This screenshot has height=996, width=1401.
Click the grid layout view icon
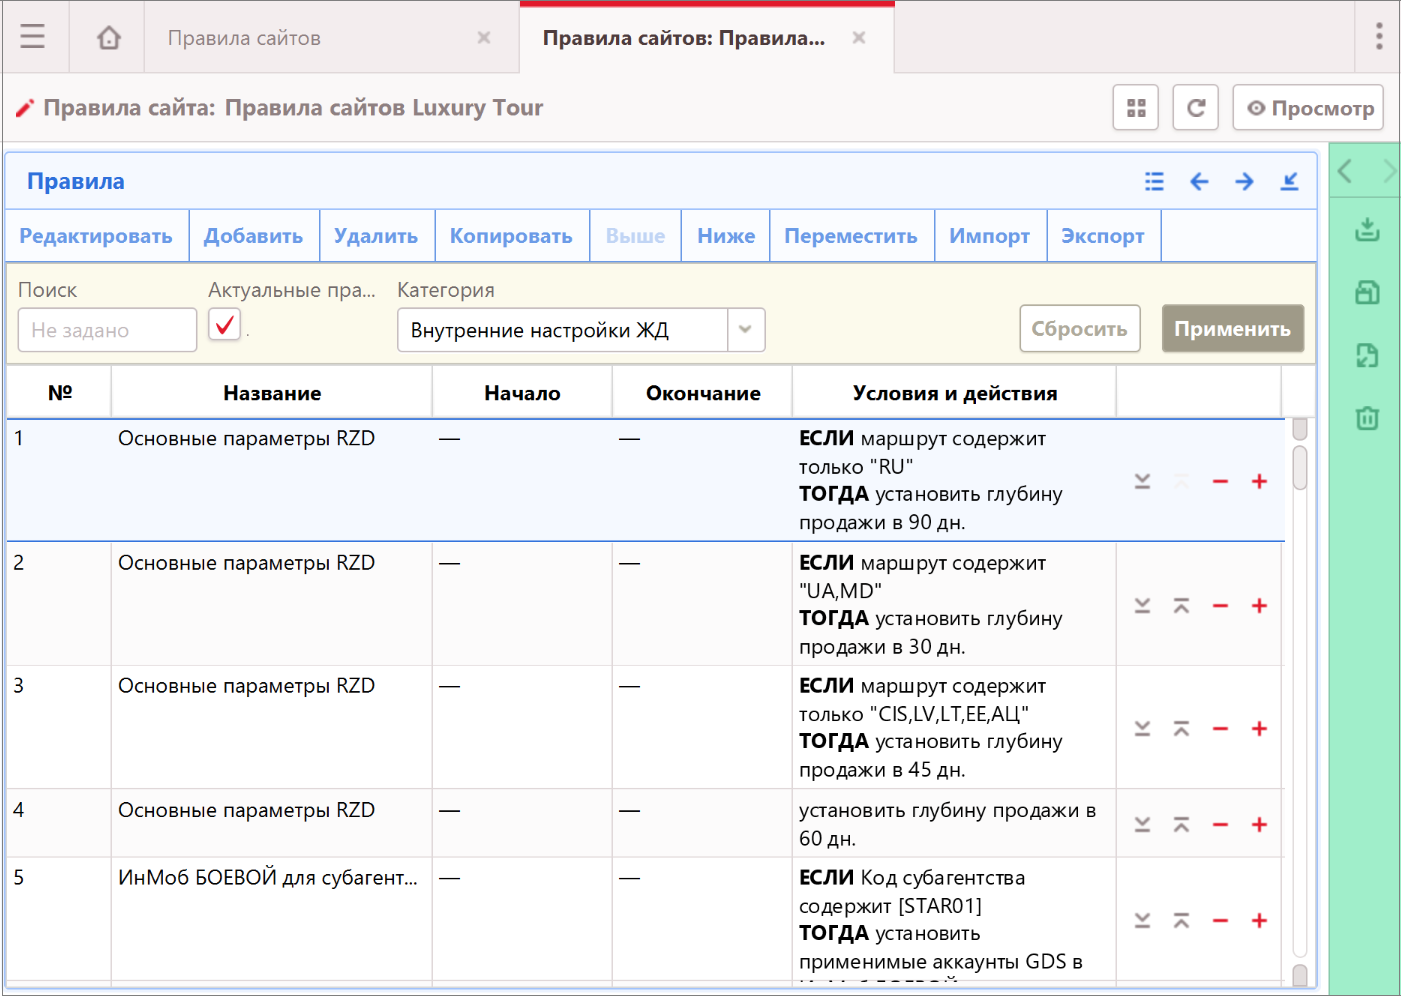[x=1135, y=108]
